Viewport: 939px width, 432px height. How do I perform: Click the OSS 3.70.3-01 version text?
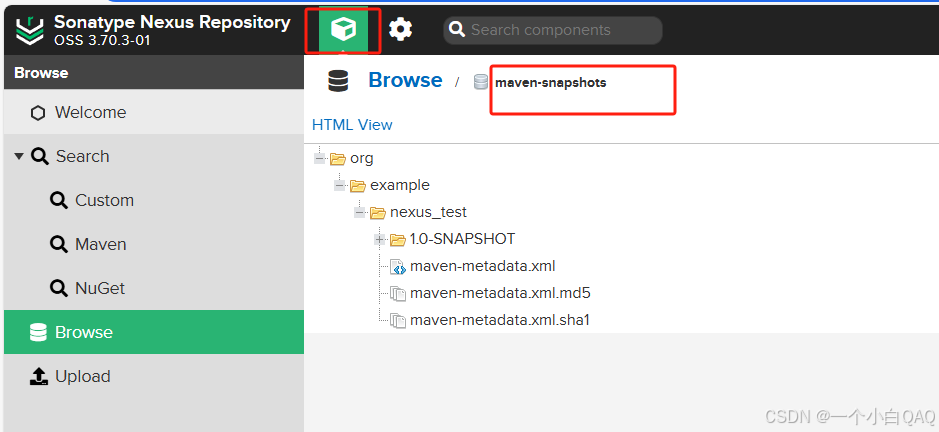102,41
